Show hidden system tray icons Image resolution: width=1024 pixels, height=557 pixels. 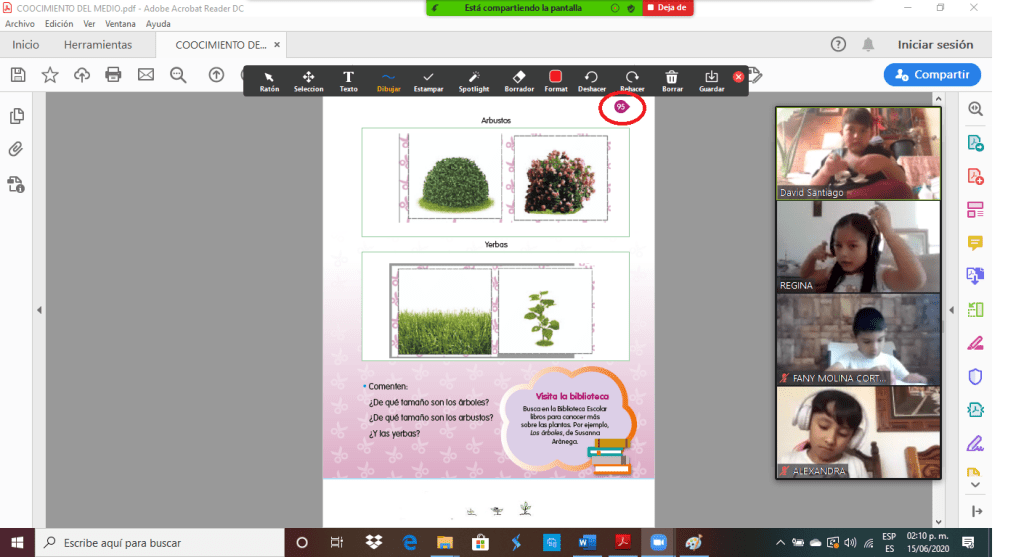(x=781, y=542)
